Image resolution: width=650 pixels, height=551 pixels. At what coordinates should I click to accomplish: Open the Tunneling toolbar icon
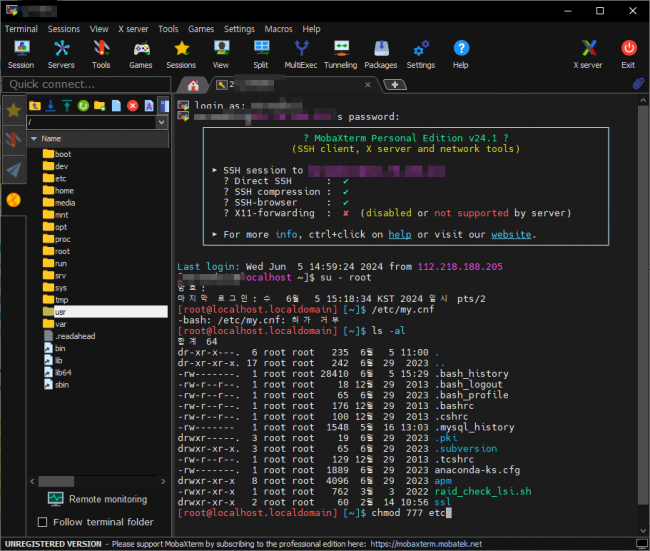341,54
